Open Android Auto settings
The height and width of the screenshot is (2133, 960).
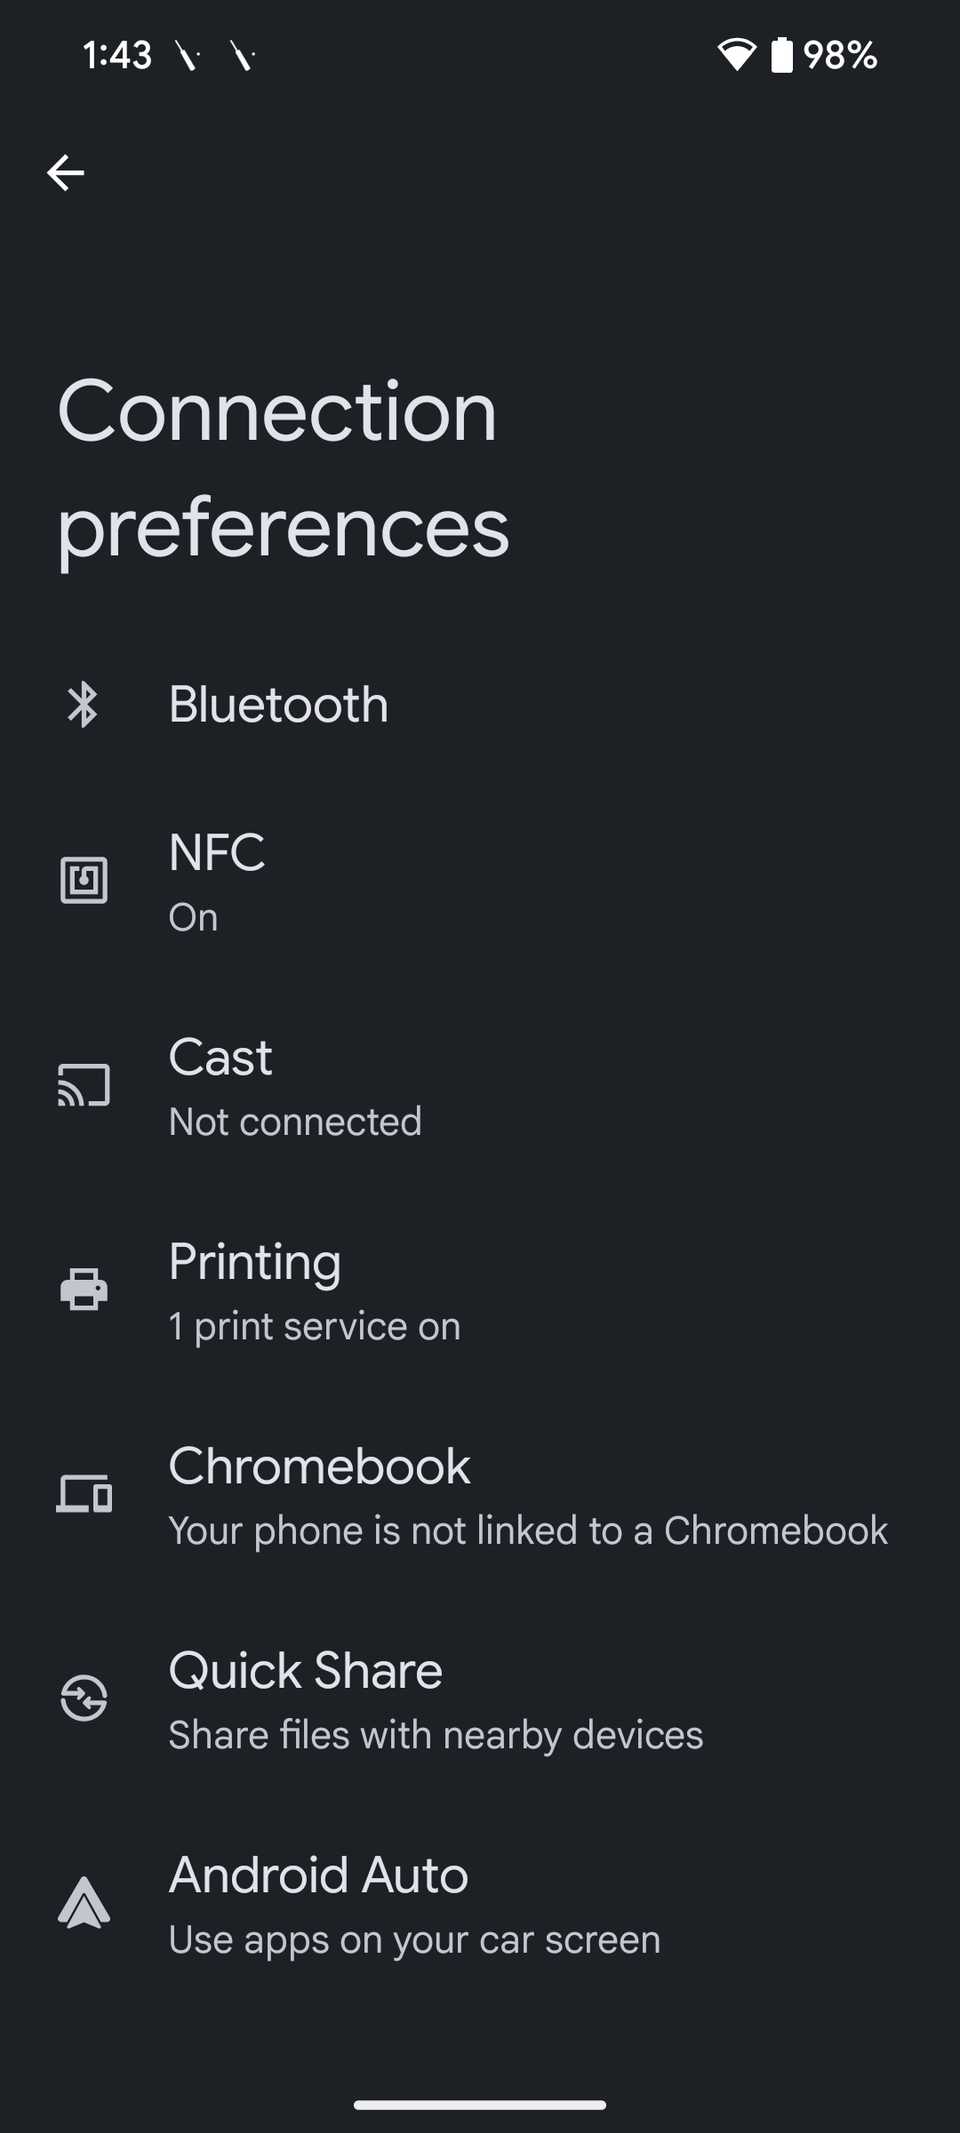coord(319,1875)
